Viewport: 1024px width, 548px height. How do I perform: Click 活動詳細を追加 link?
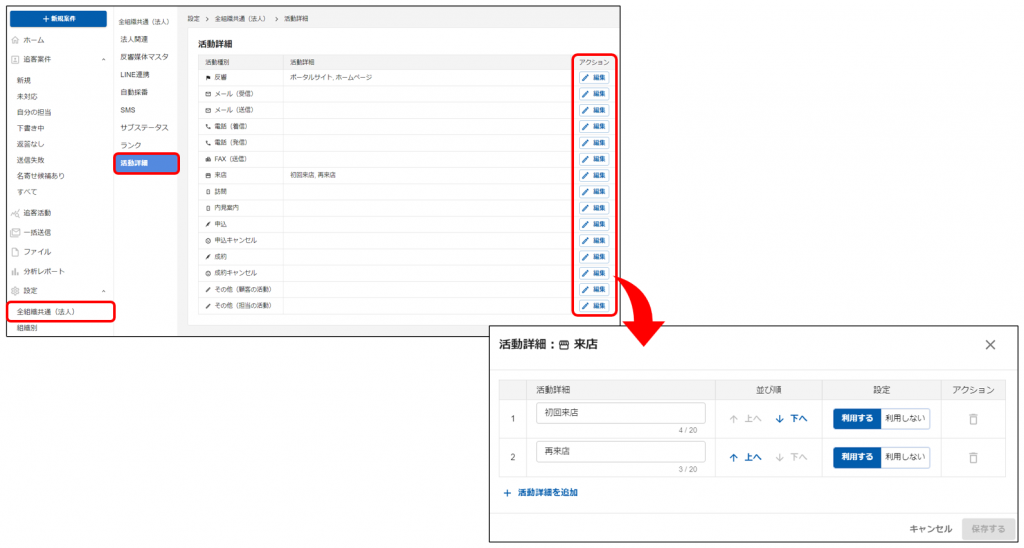[540, 493]
